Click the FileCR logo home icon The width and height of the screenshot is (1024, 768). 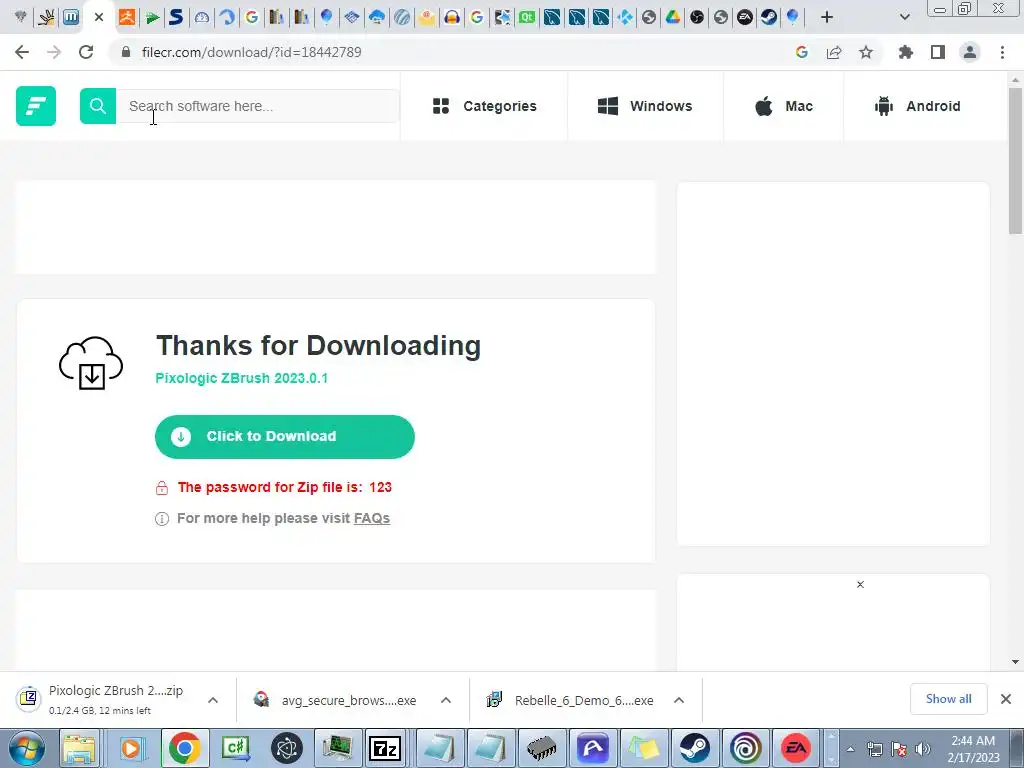[x=36, y=106]
